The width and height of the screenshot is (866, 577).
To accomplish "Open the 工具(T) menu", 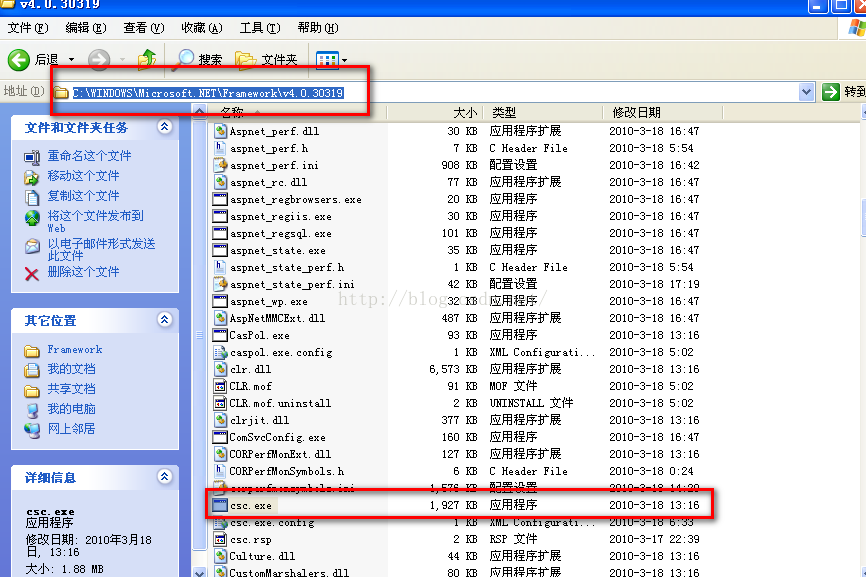I will pyautogui.click(x=260, y=28).
